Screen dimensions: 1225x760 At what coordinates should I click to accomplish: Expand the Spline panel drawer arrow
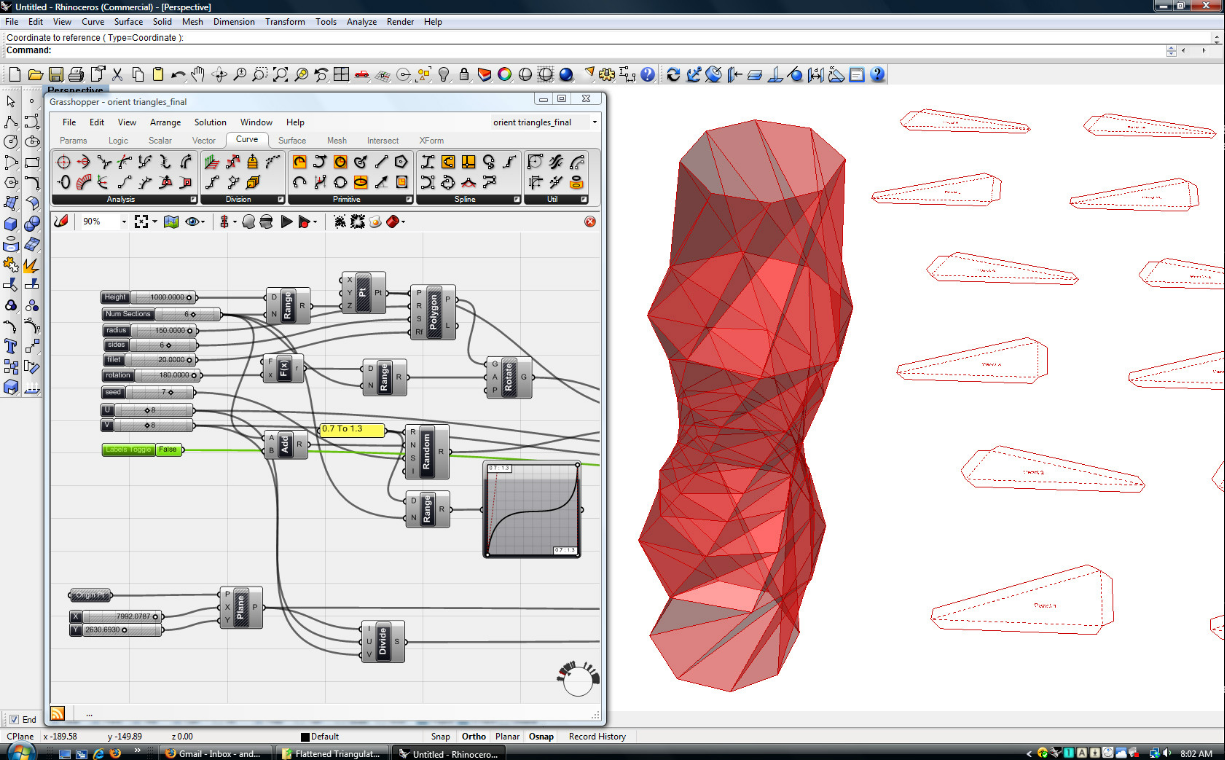517,200
